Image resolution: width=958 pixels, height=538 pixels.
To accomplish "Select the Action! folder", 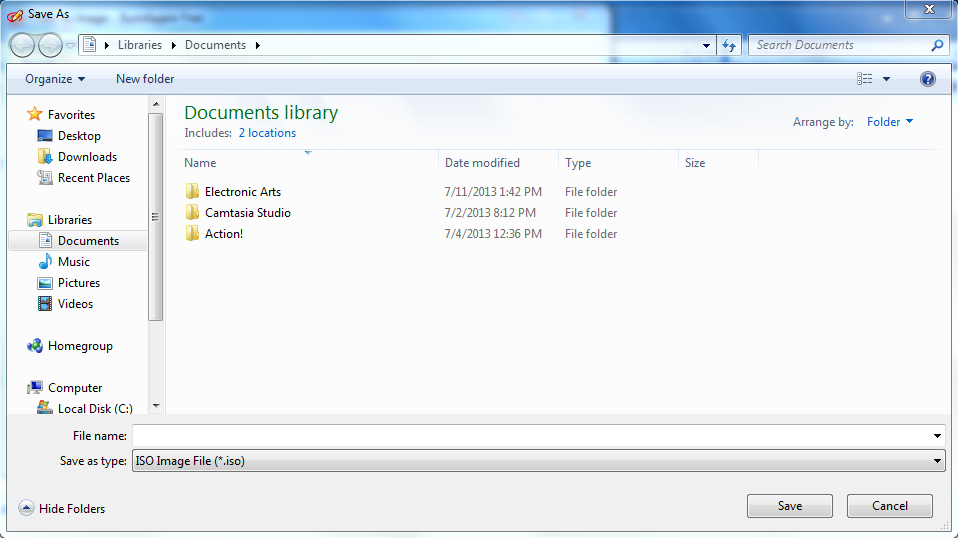I will click(x=224, y=234).
